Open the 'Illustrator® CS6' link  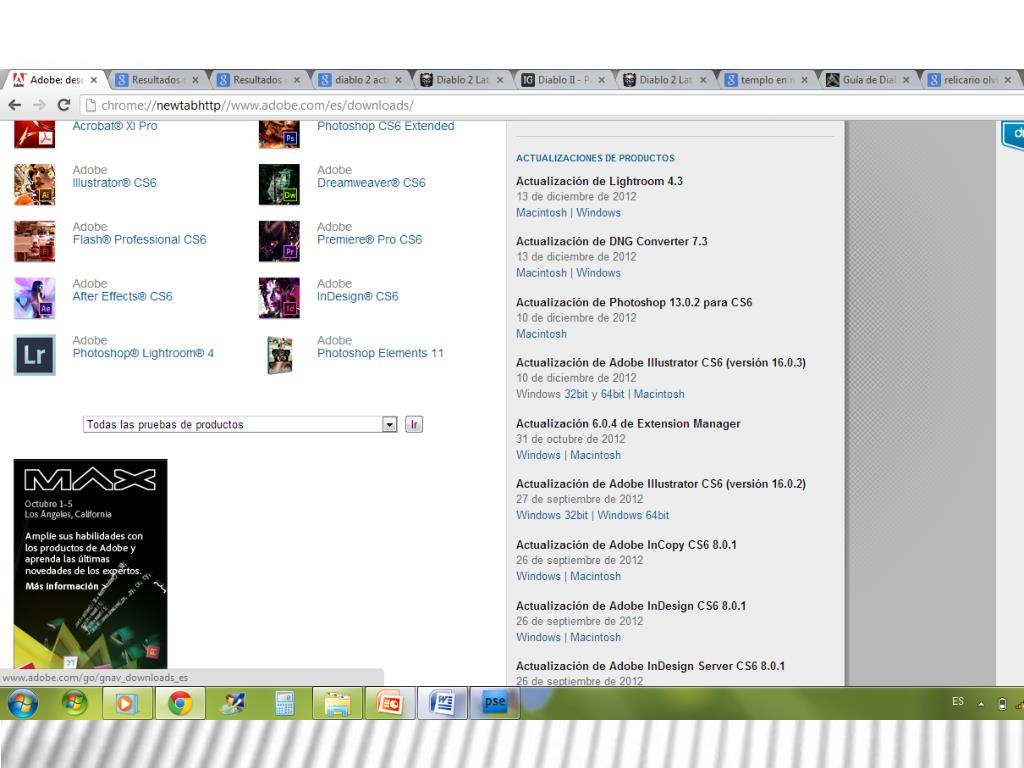coord(114,183)
